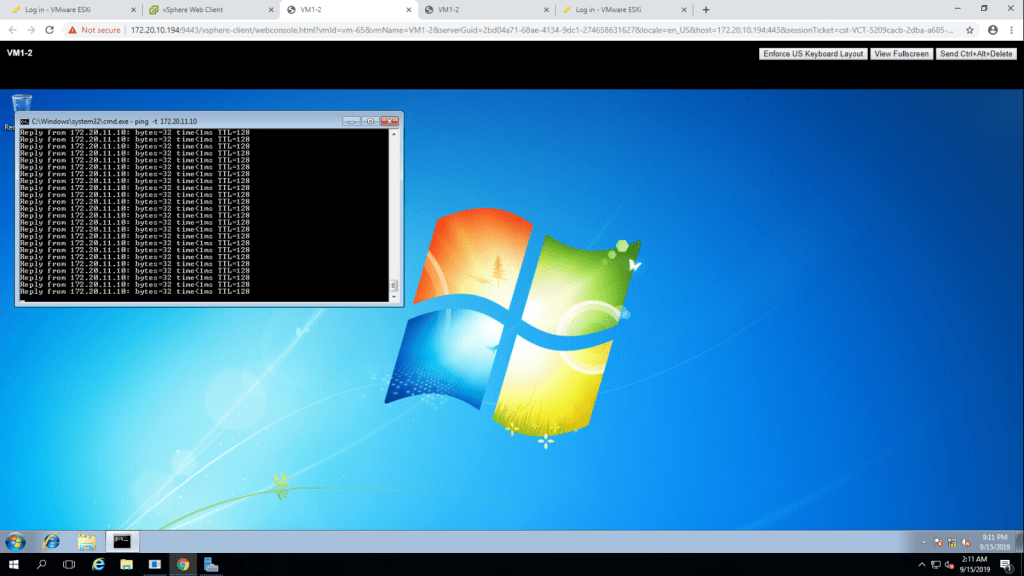The image size is (1024, 576).
Task: Click View Fullscreen button
Action: tap(901, 54)
